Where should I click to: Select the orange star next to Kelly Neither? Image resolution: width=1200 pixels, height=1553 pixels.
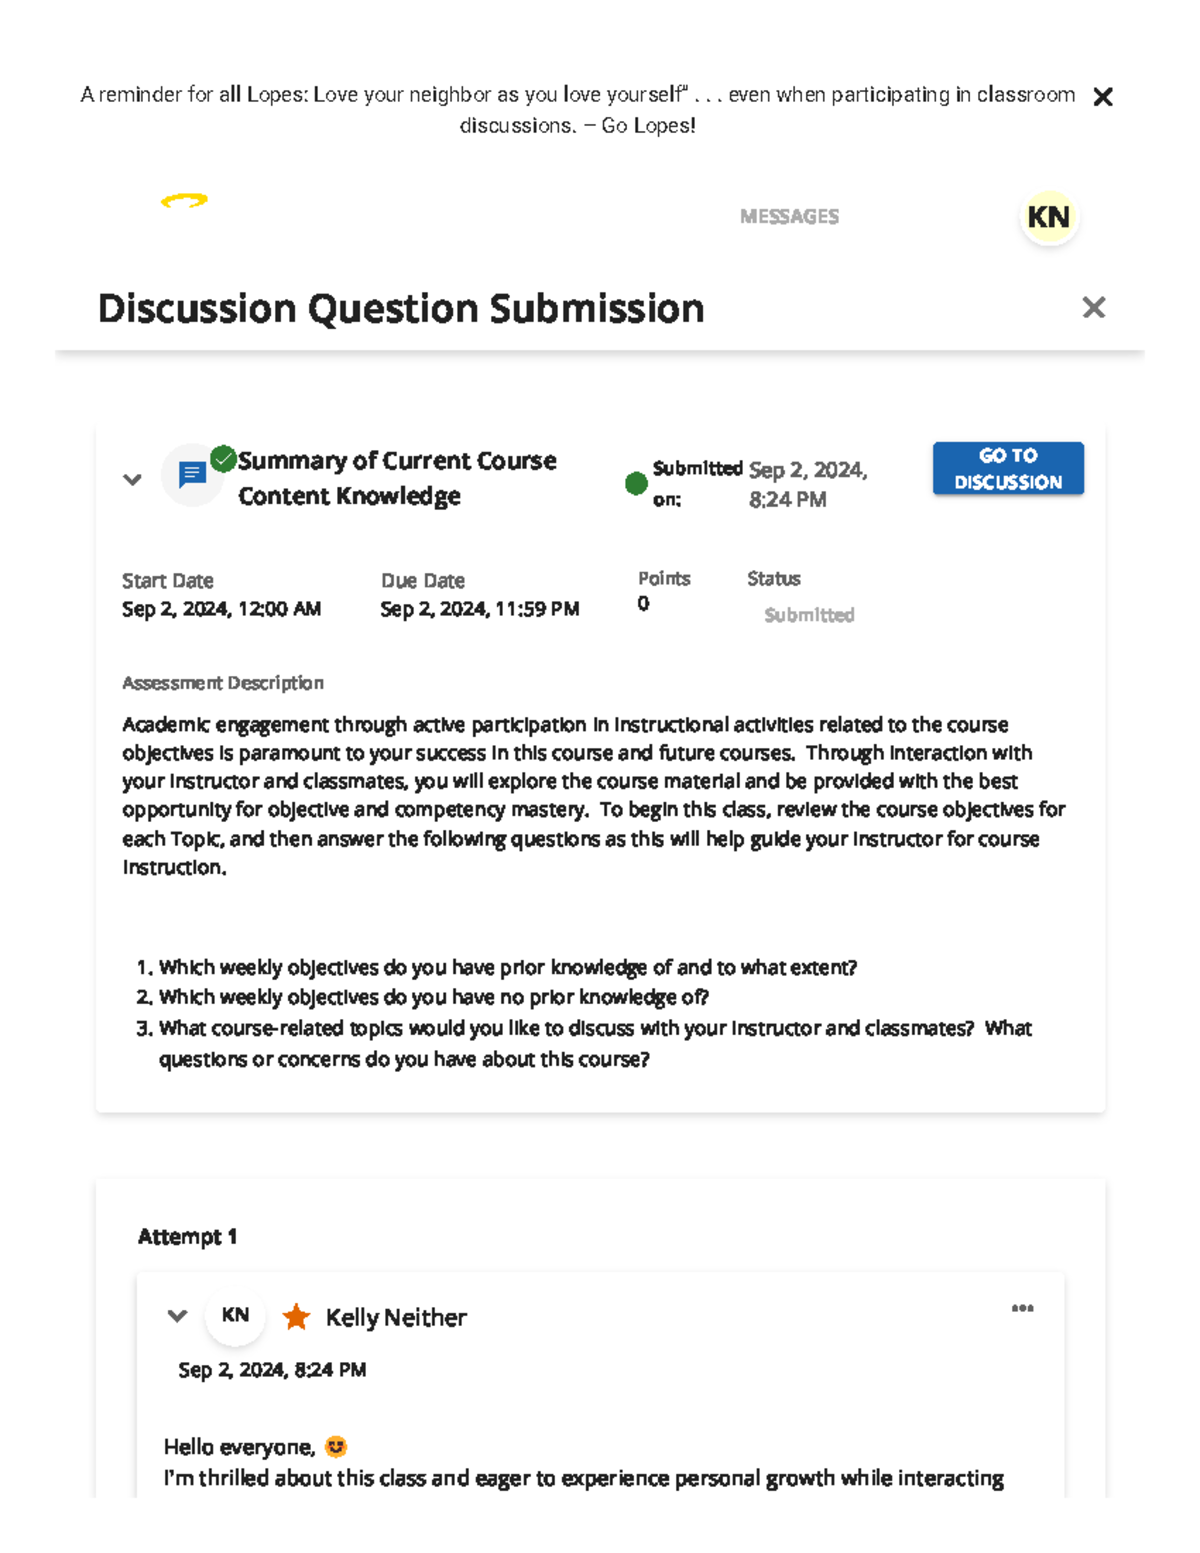(x=297, y=1317)
